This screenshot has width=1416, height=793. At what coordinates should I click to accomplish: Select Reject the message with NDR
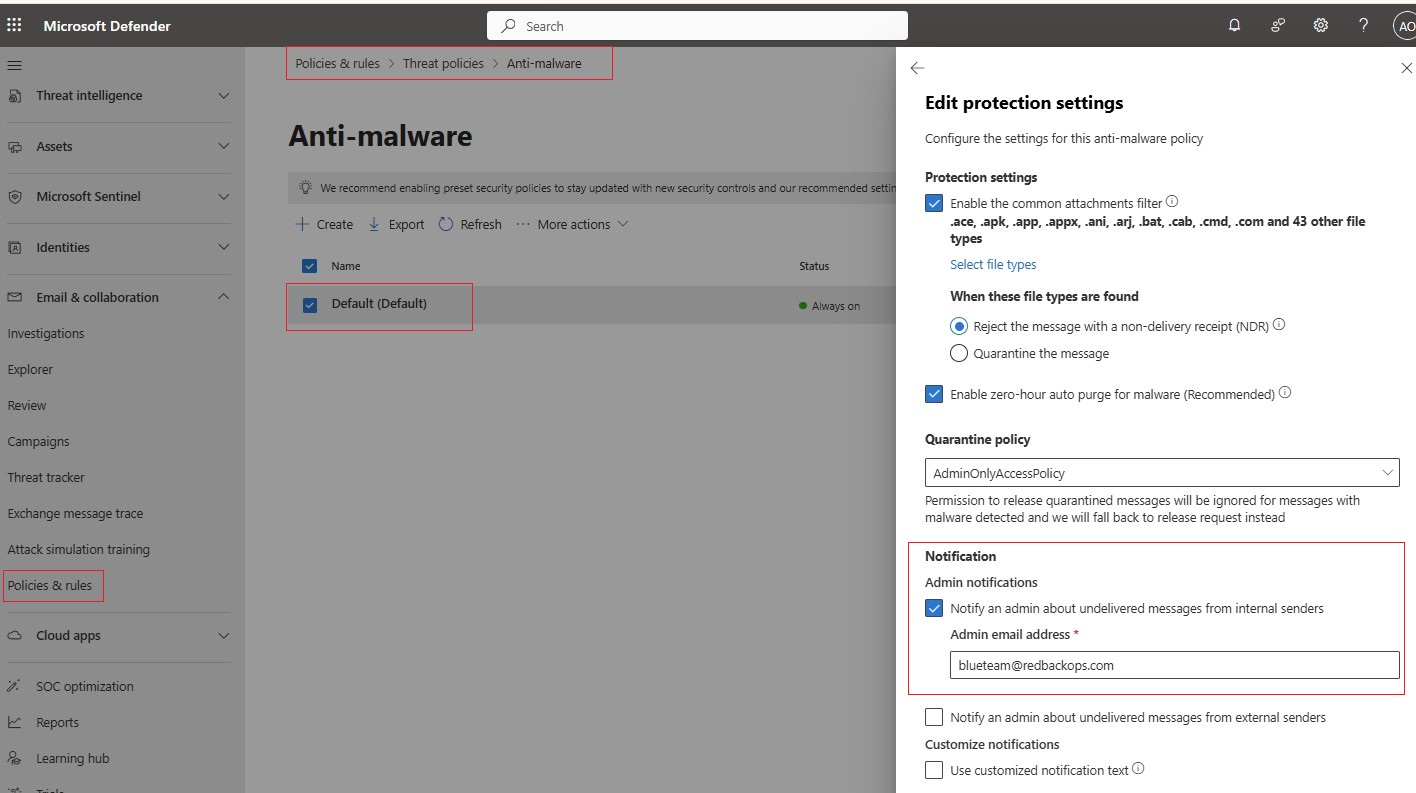[x=959, y=326]
